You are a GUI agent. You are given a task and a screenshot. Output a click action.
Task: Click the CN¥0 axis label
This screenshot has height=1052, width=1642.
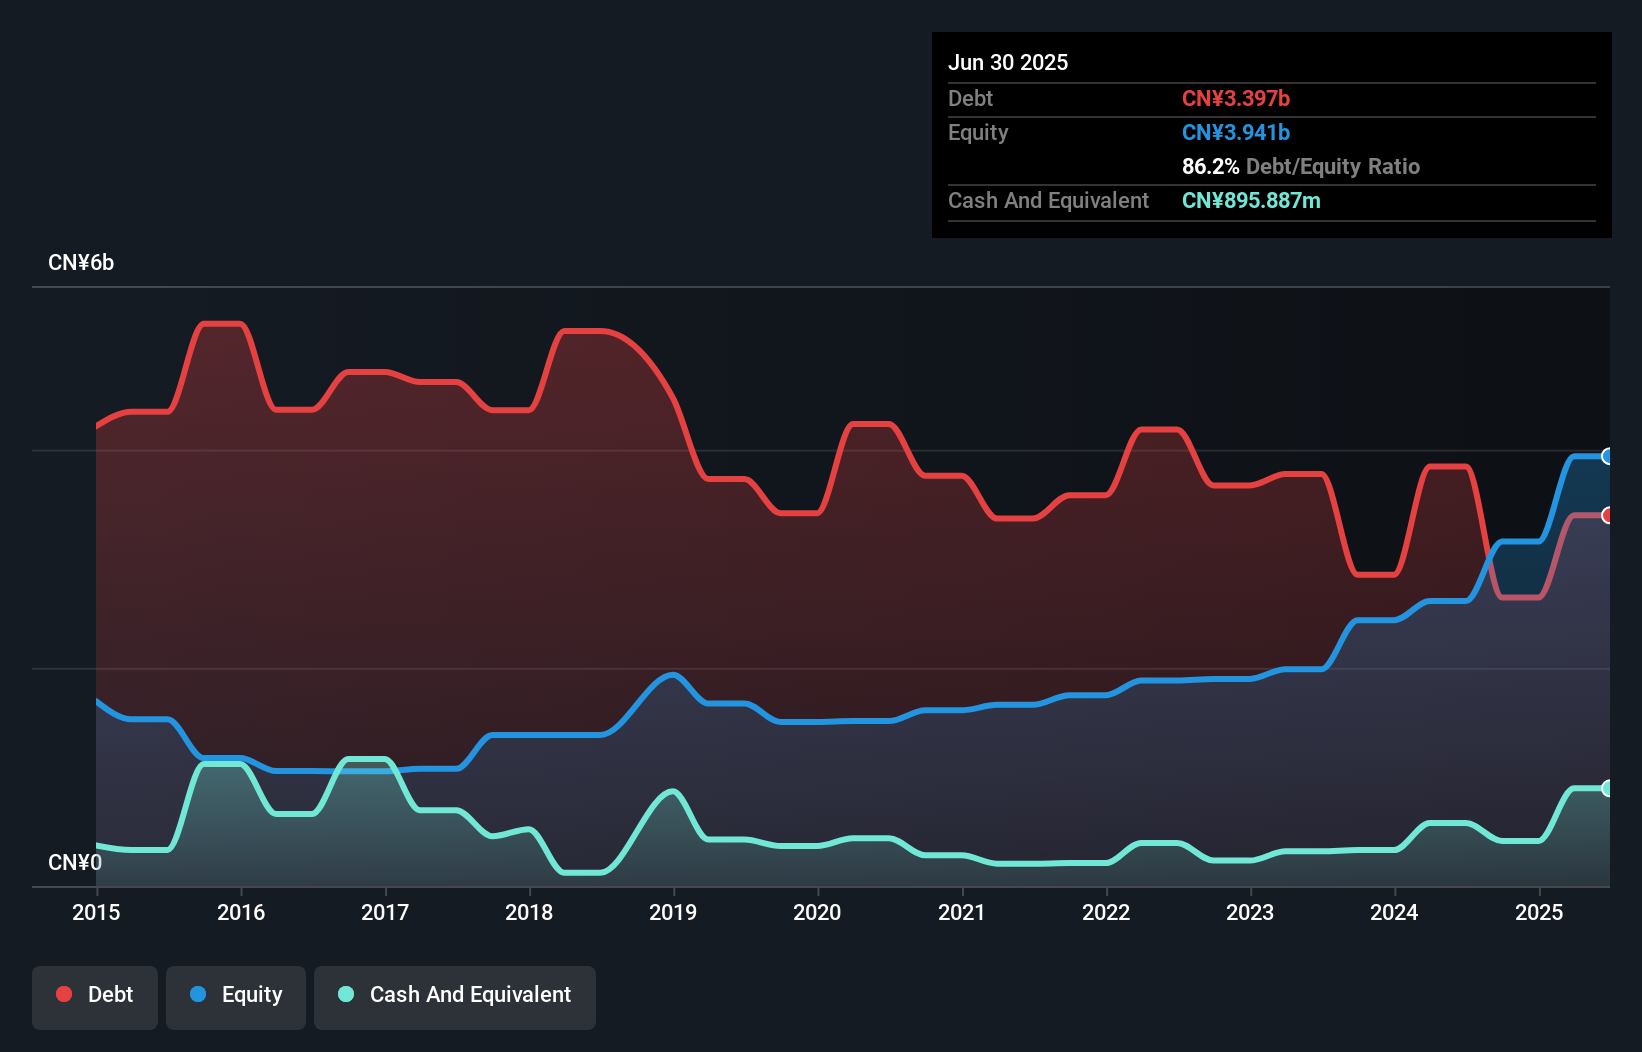[x=75, y=862]
